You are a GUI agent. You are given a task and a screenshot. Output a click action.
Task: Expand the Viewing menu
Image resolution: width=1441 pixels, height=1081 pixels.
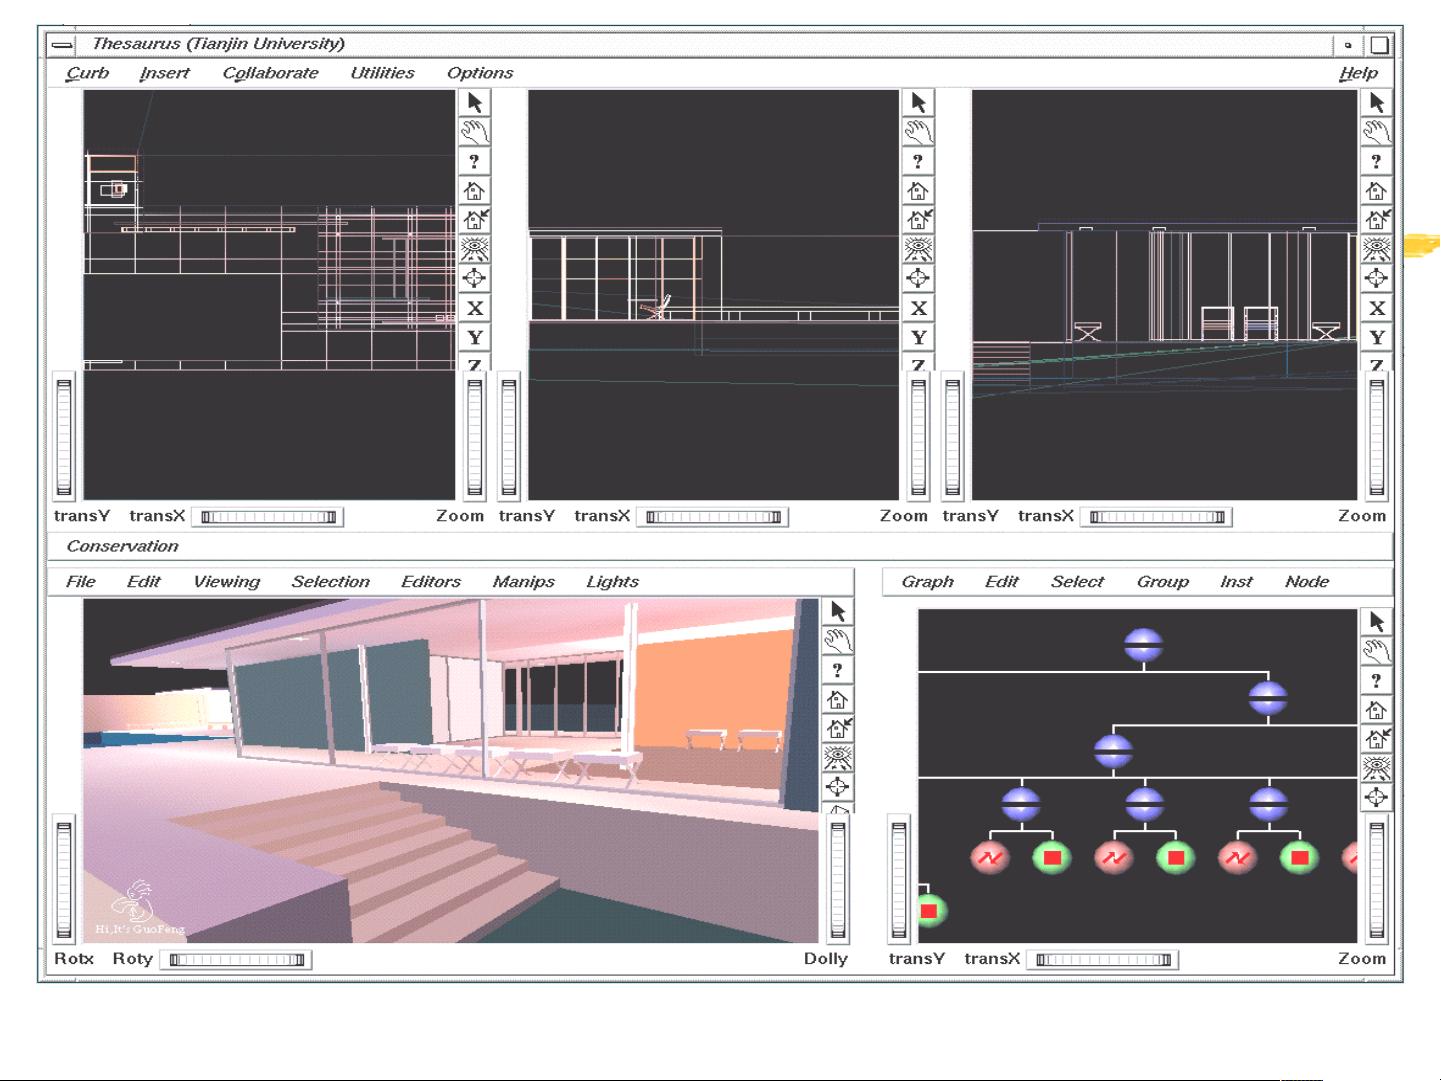[x=226, y=582]
